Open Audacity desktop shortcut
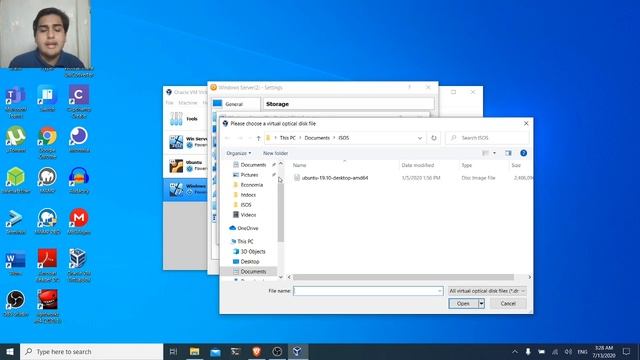Image resolution: width=640 pixels, height=360 pixels. [x=79, y=180]
